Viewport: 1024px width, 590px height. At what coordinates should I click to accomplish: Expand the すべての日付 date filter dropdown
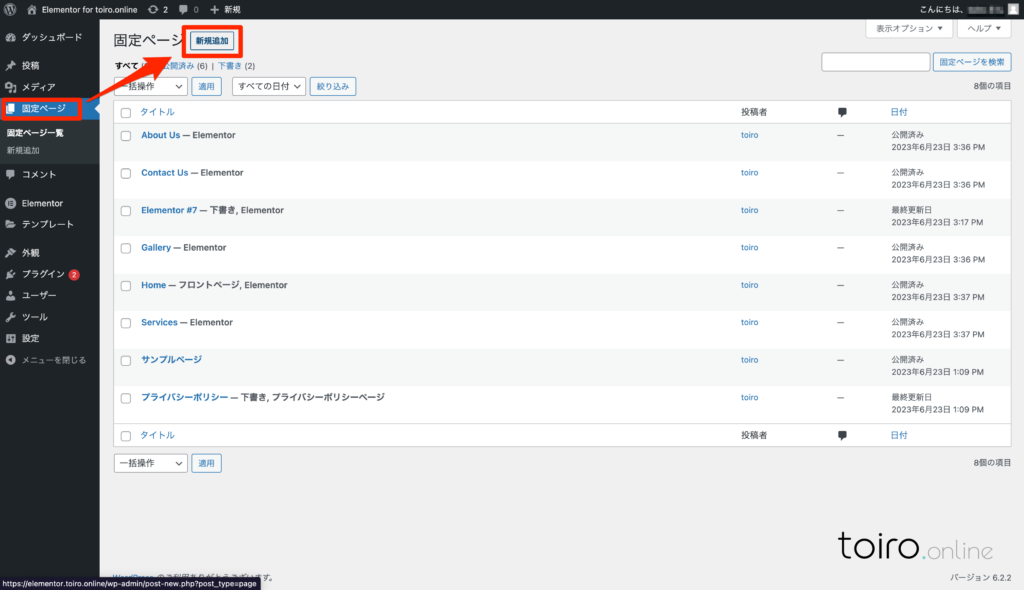(x=267, y=87)
